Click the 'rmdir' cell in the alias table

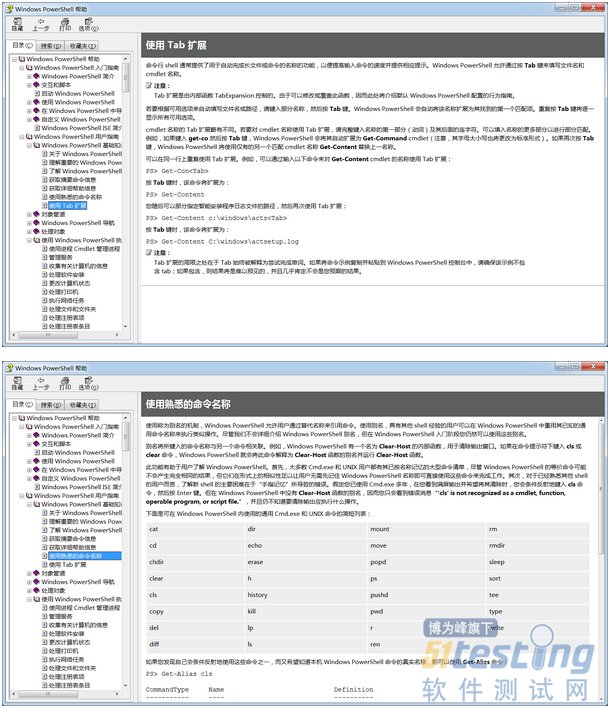538,545
